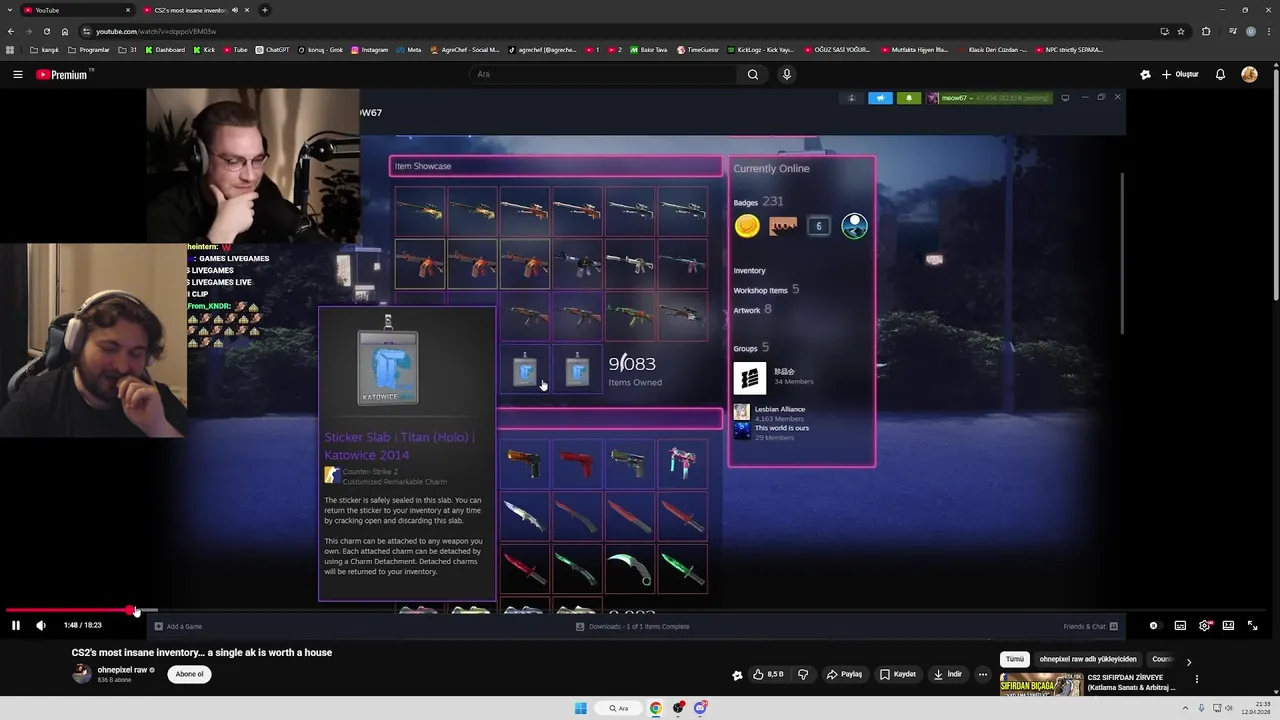
Task: Open Steam Friends & Chat in video
Action: click(1090, 626)
